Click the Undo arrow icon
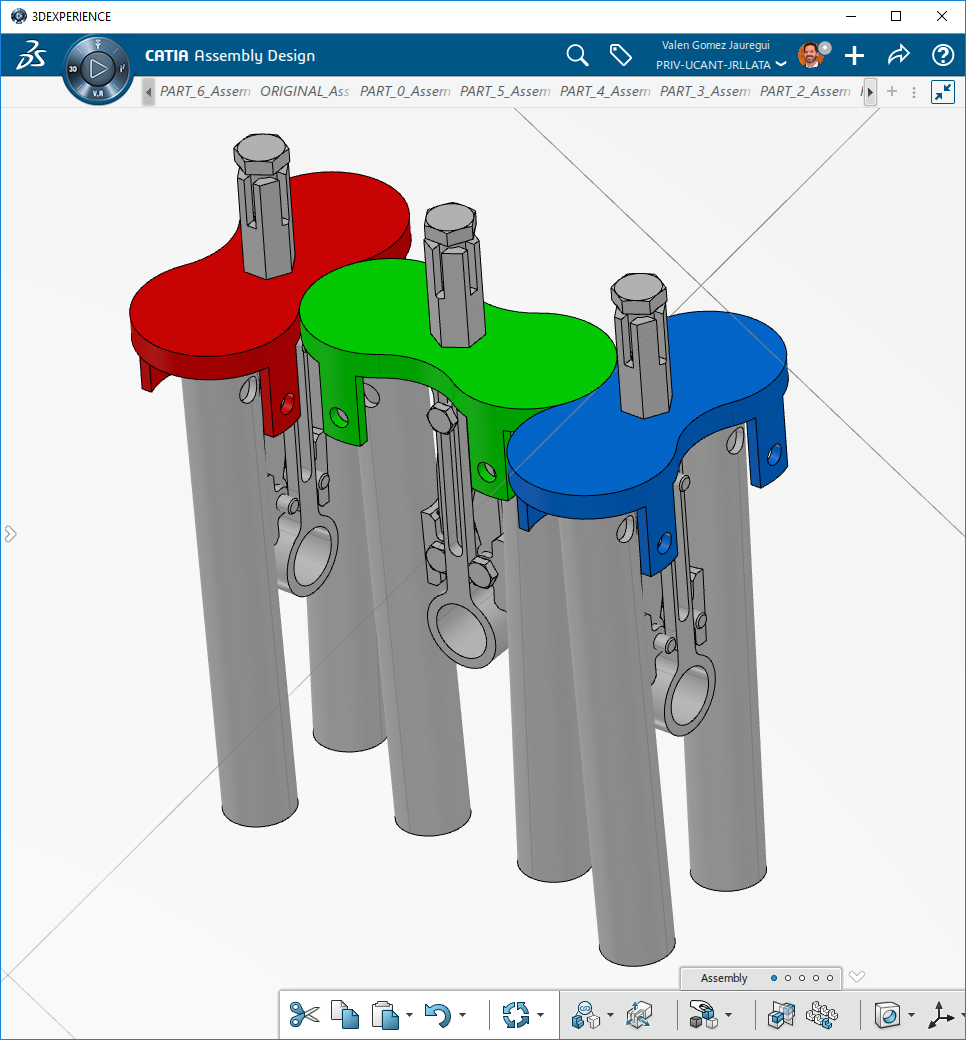Screen dimensions: 966x1040 coord(437,1015)
